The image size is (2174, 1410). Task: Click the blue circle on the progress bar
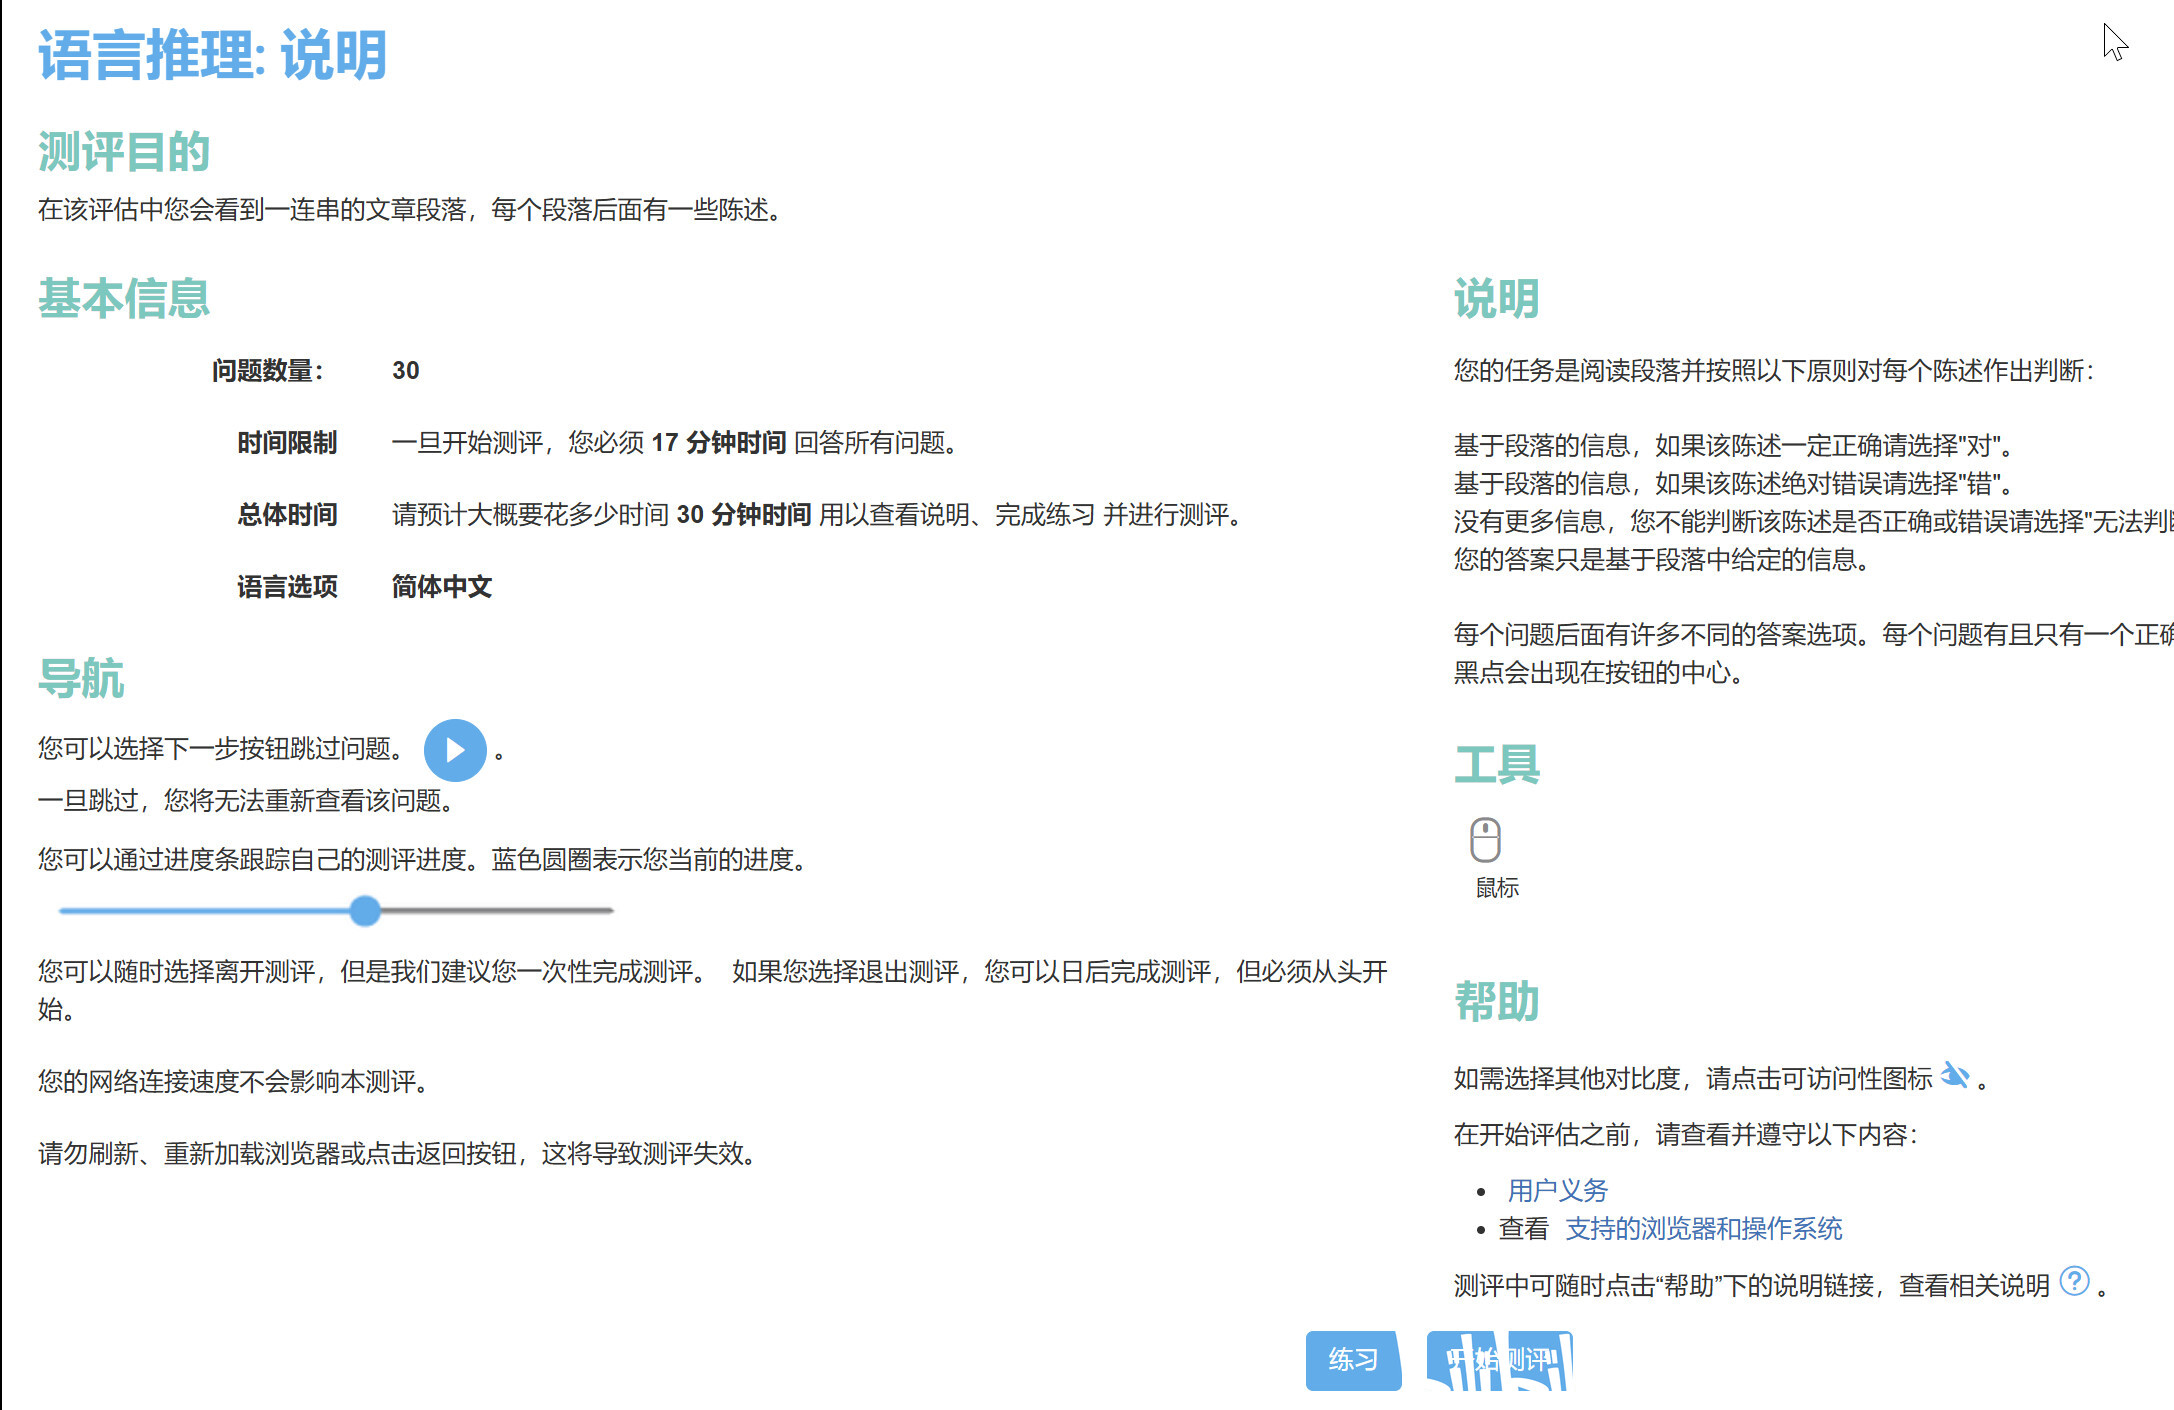coord(366,910)
